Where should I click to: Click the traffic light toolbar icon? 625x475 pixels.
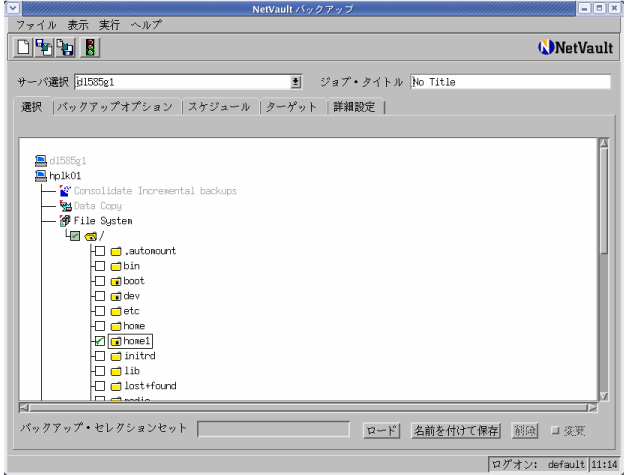click(90, 48)
